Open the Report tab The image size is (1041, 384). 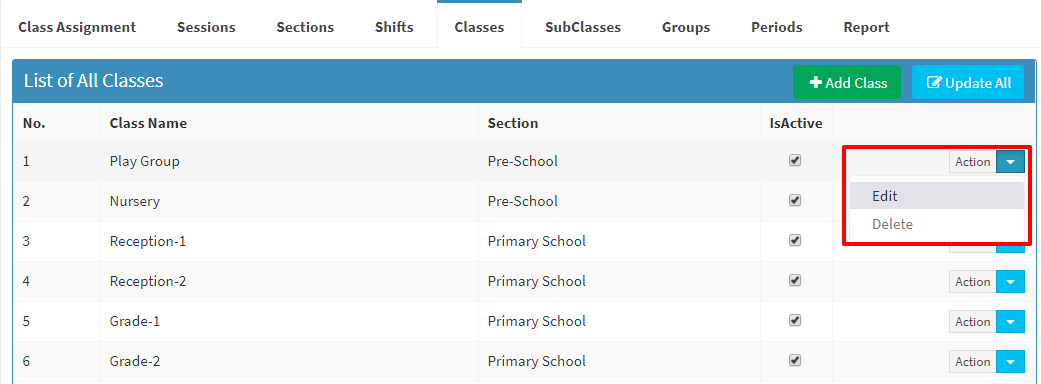tap(866, 27)
